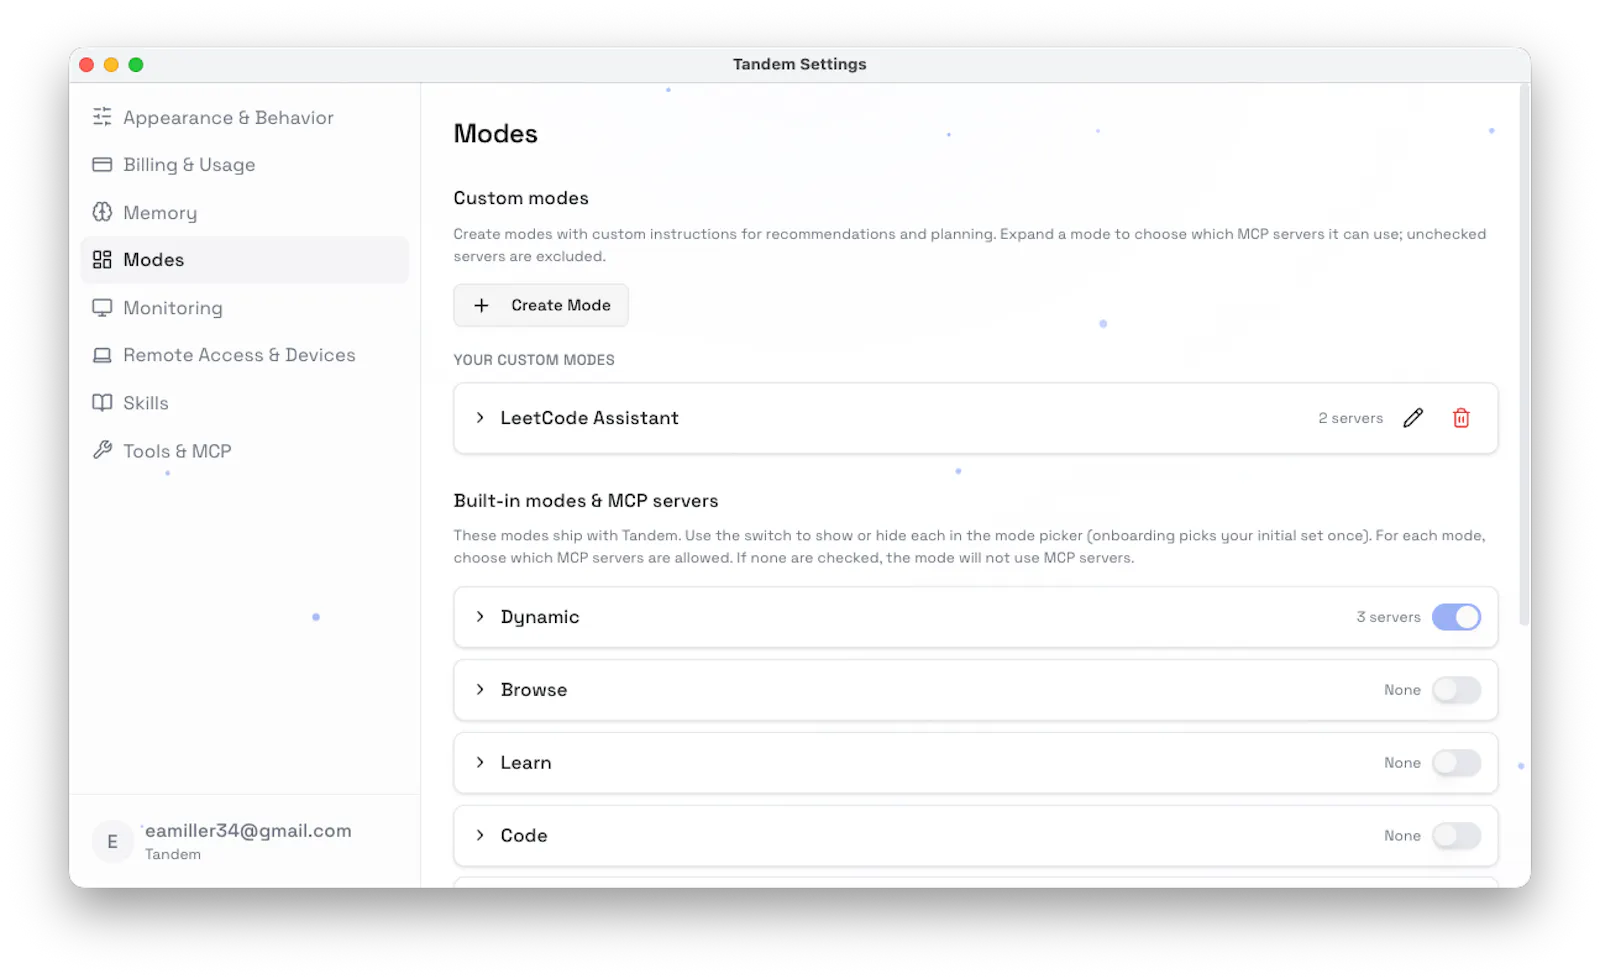Click the Remote Access laptop icon
Viewport: 1600px width, 979px height.
point(102,355)
